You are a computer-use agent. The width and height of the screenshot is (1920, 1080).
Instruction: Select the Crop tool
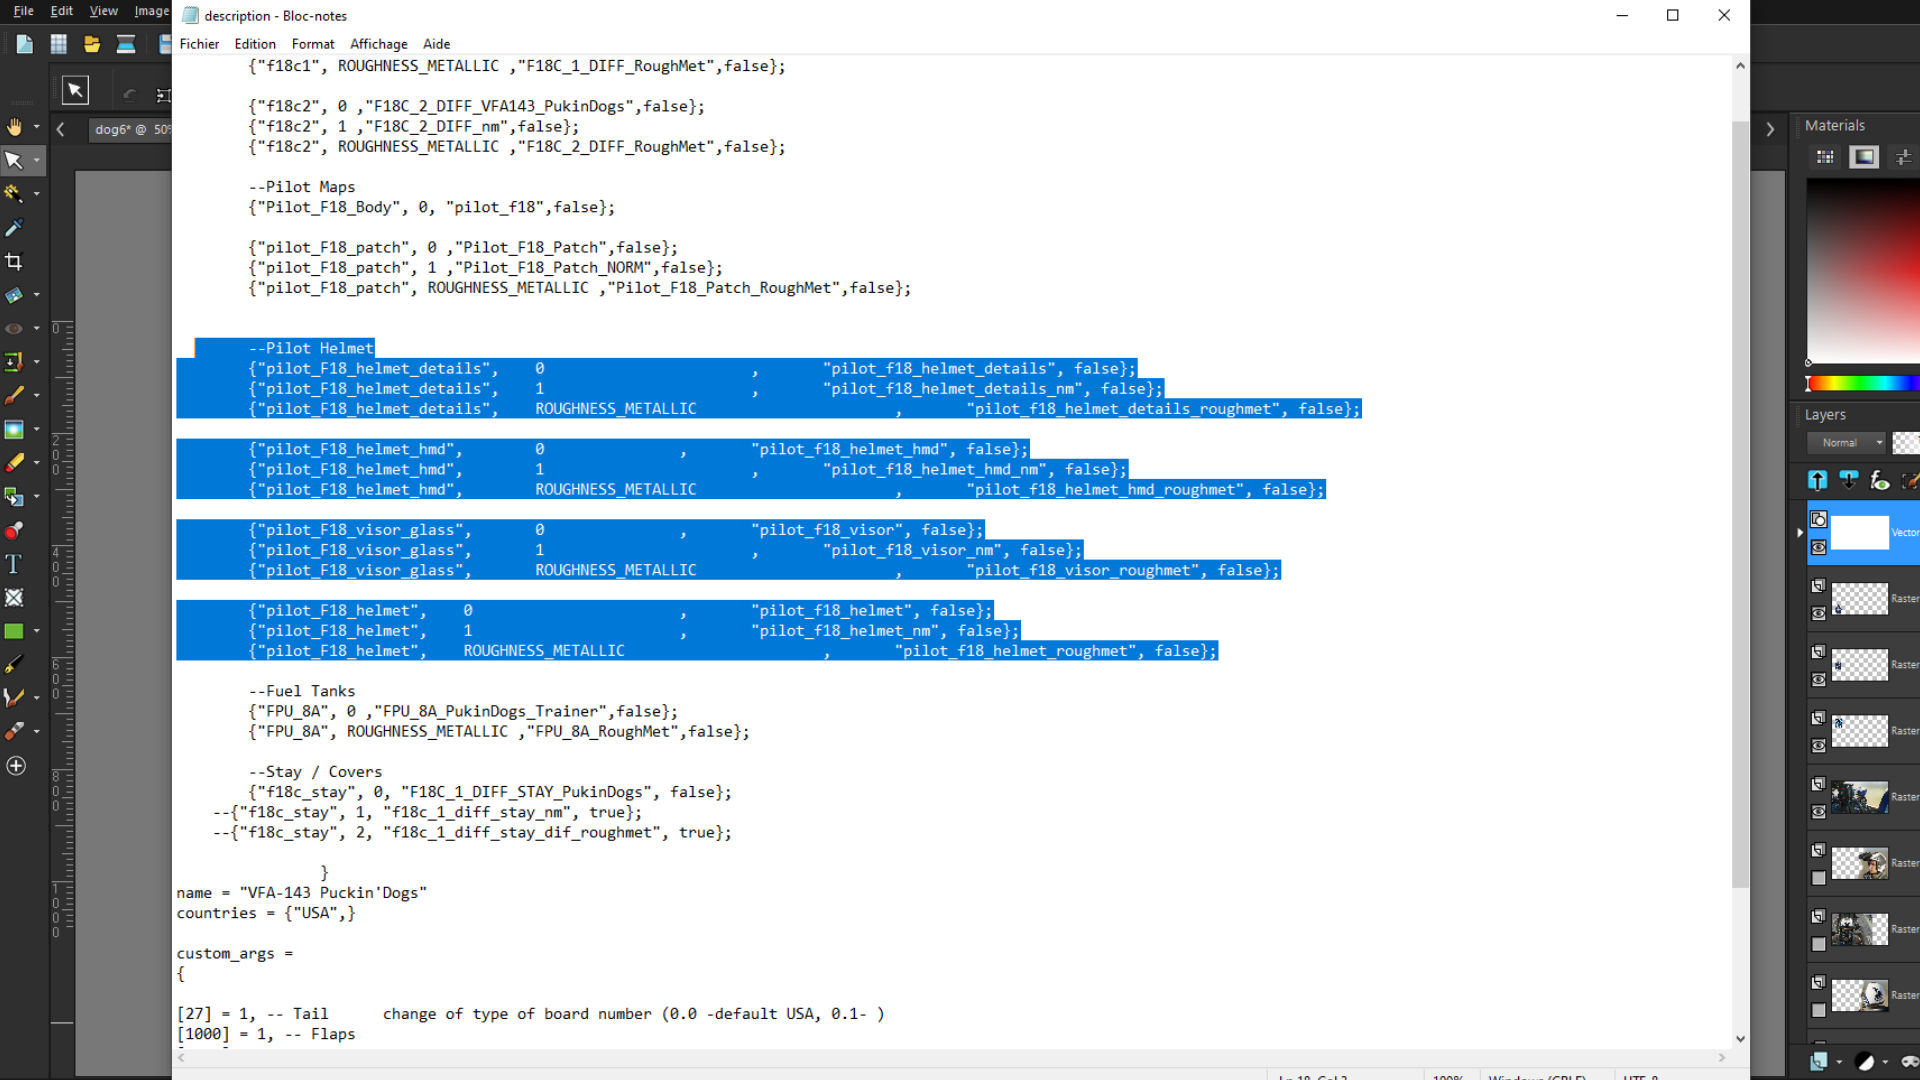14,262
